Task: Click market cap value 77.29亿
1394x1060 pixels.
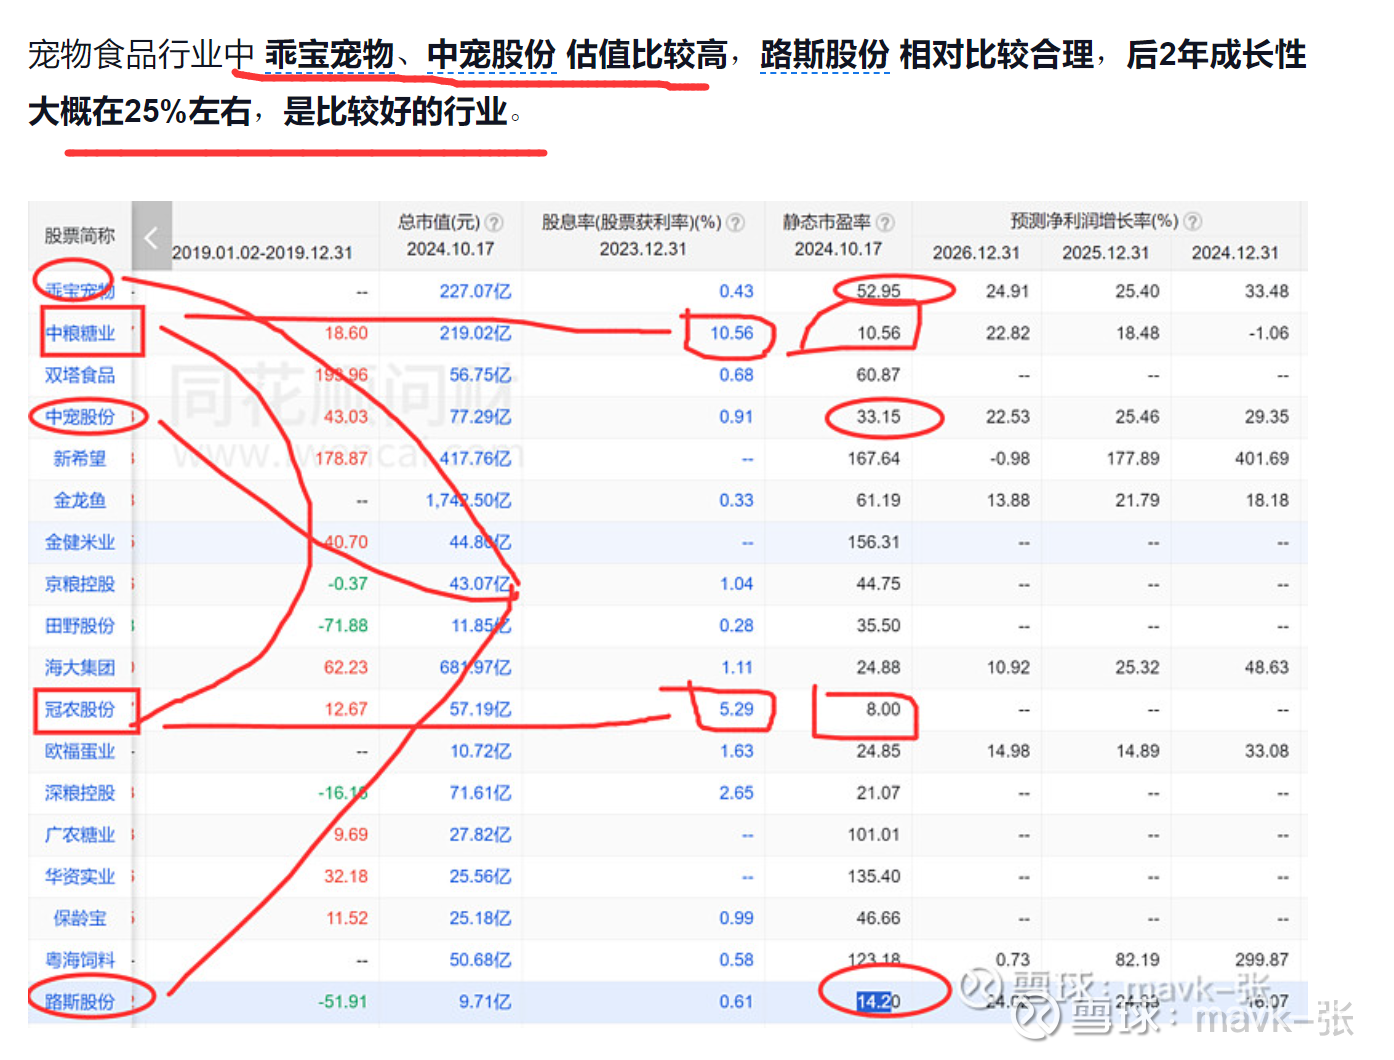Action: tap(480, 417)
